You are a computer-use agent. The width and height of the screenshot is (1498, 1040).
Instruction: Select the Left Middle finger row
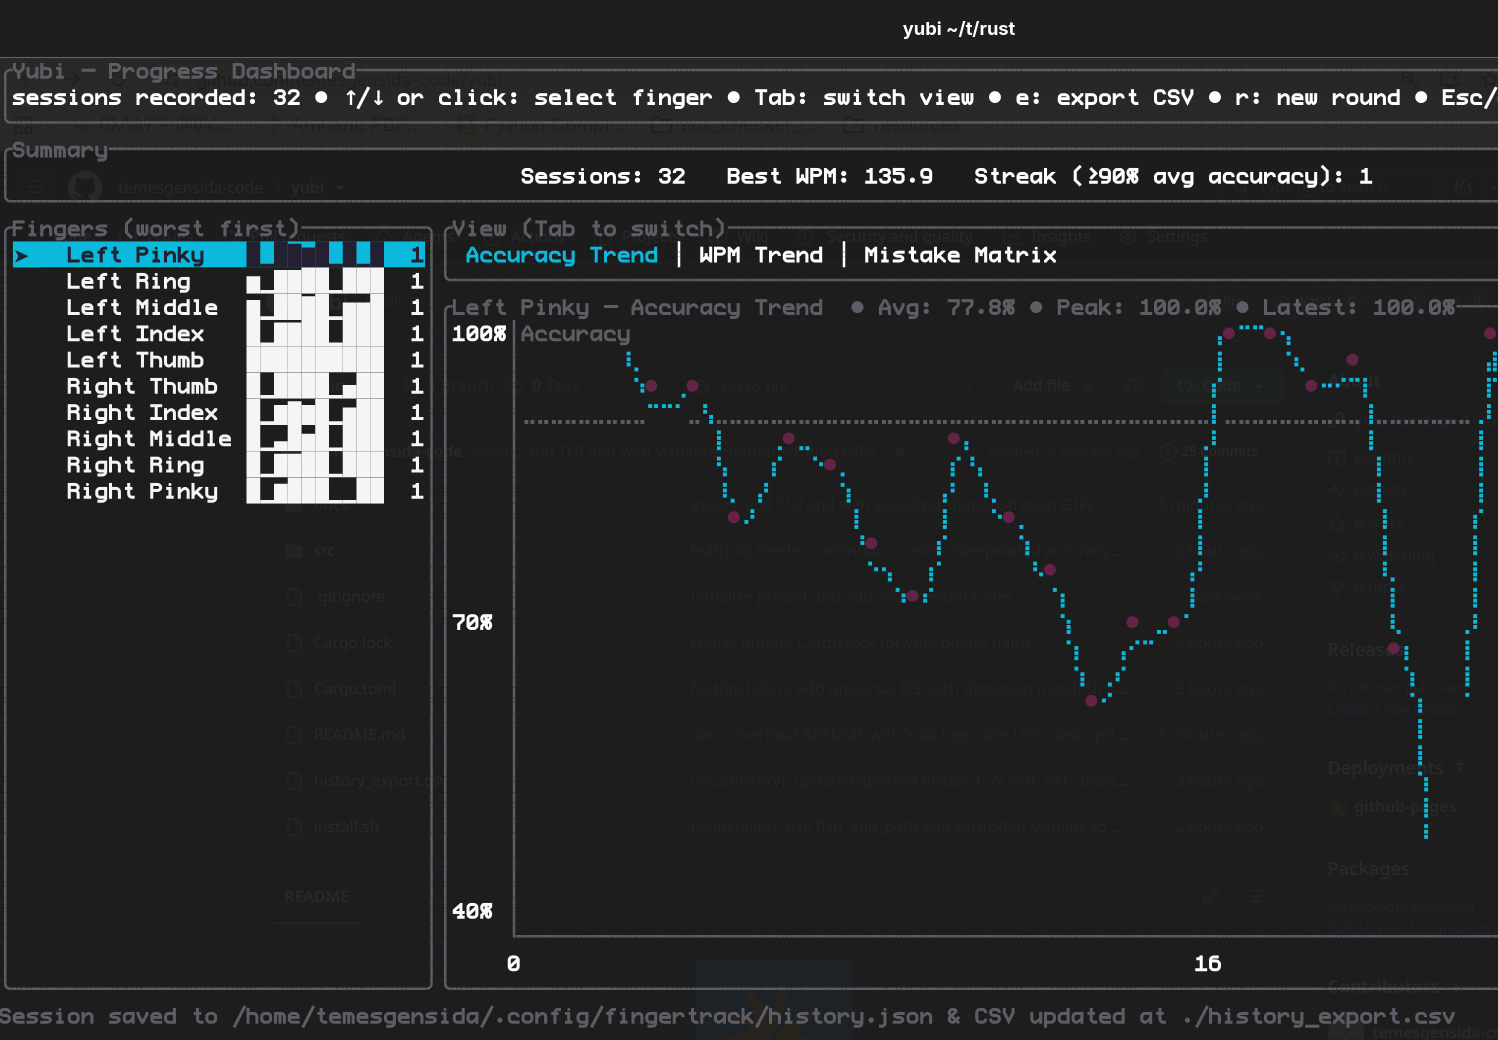coord(219,307)
